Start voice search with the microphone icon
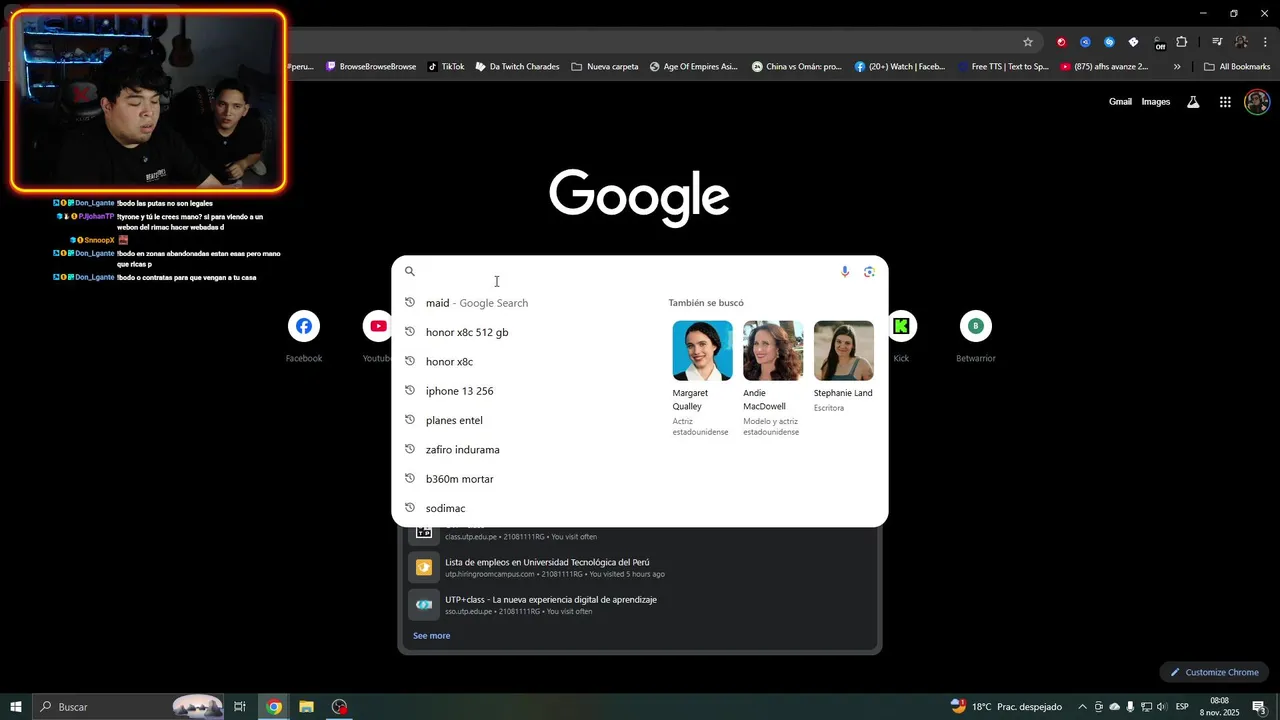This screenshot has width=1280, height=720. pyautogui.click(x=845, y=271)
